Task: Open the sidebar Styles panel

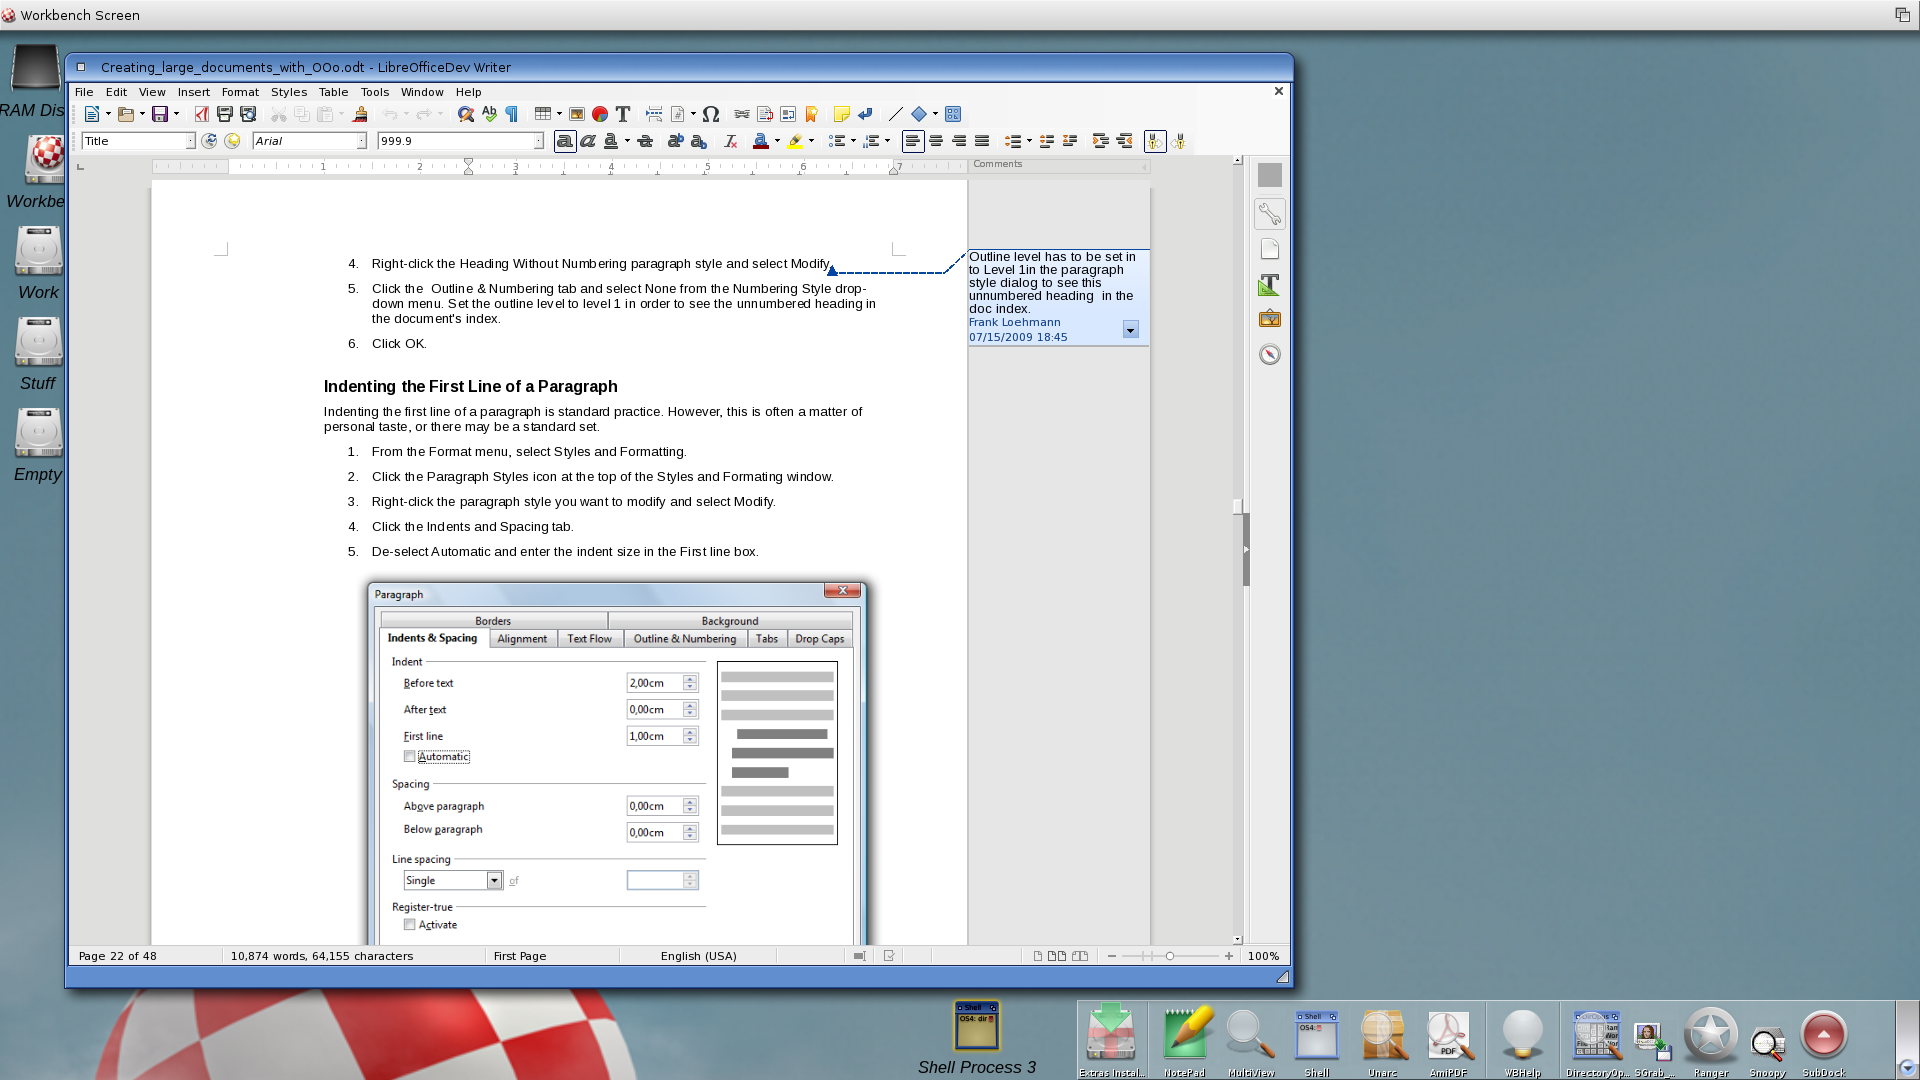Action: coord(1269,285)
